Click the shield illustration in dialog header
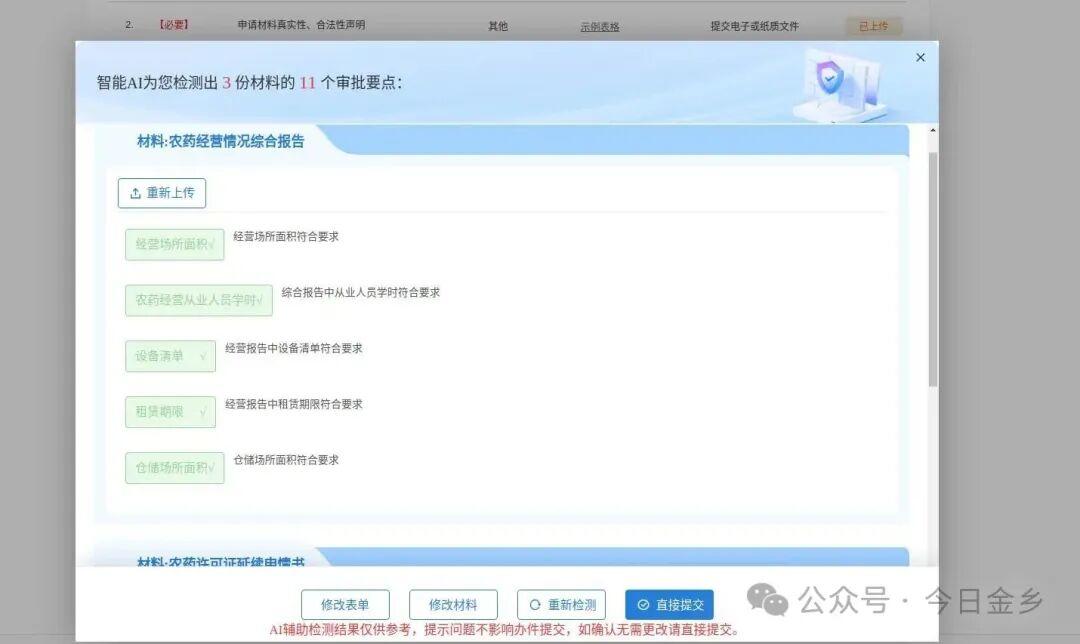This screenshot has height=644, width=1080. point(829,79)
